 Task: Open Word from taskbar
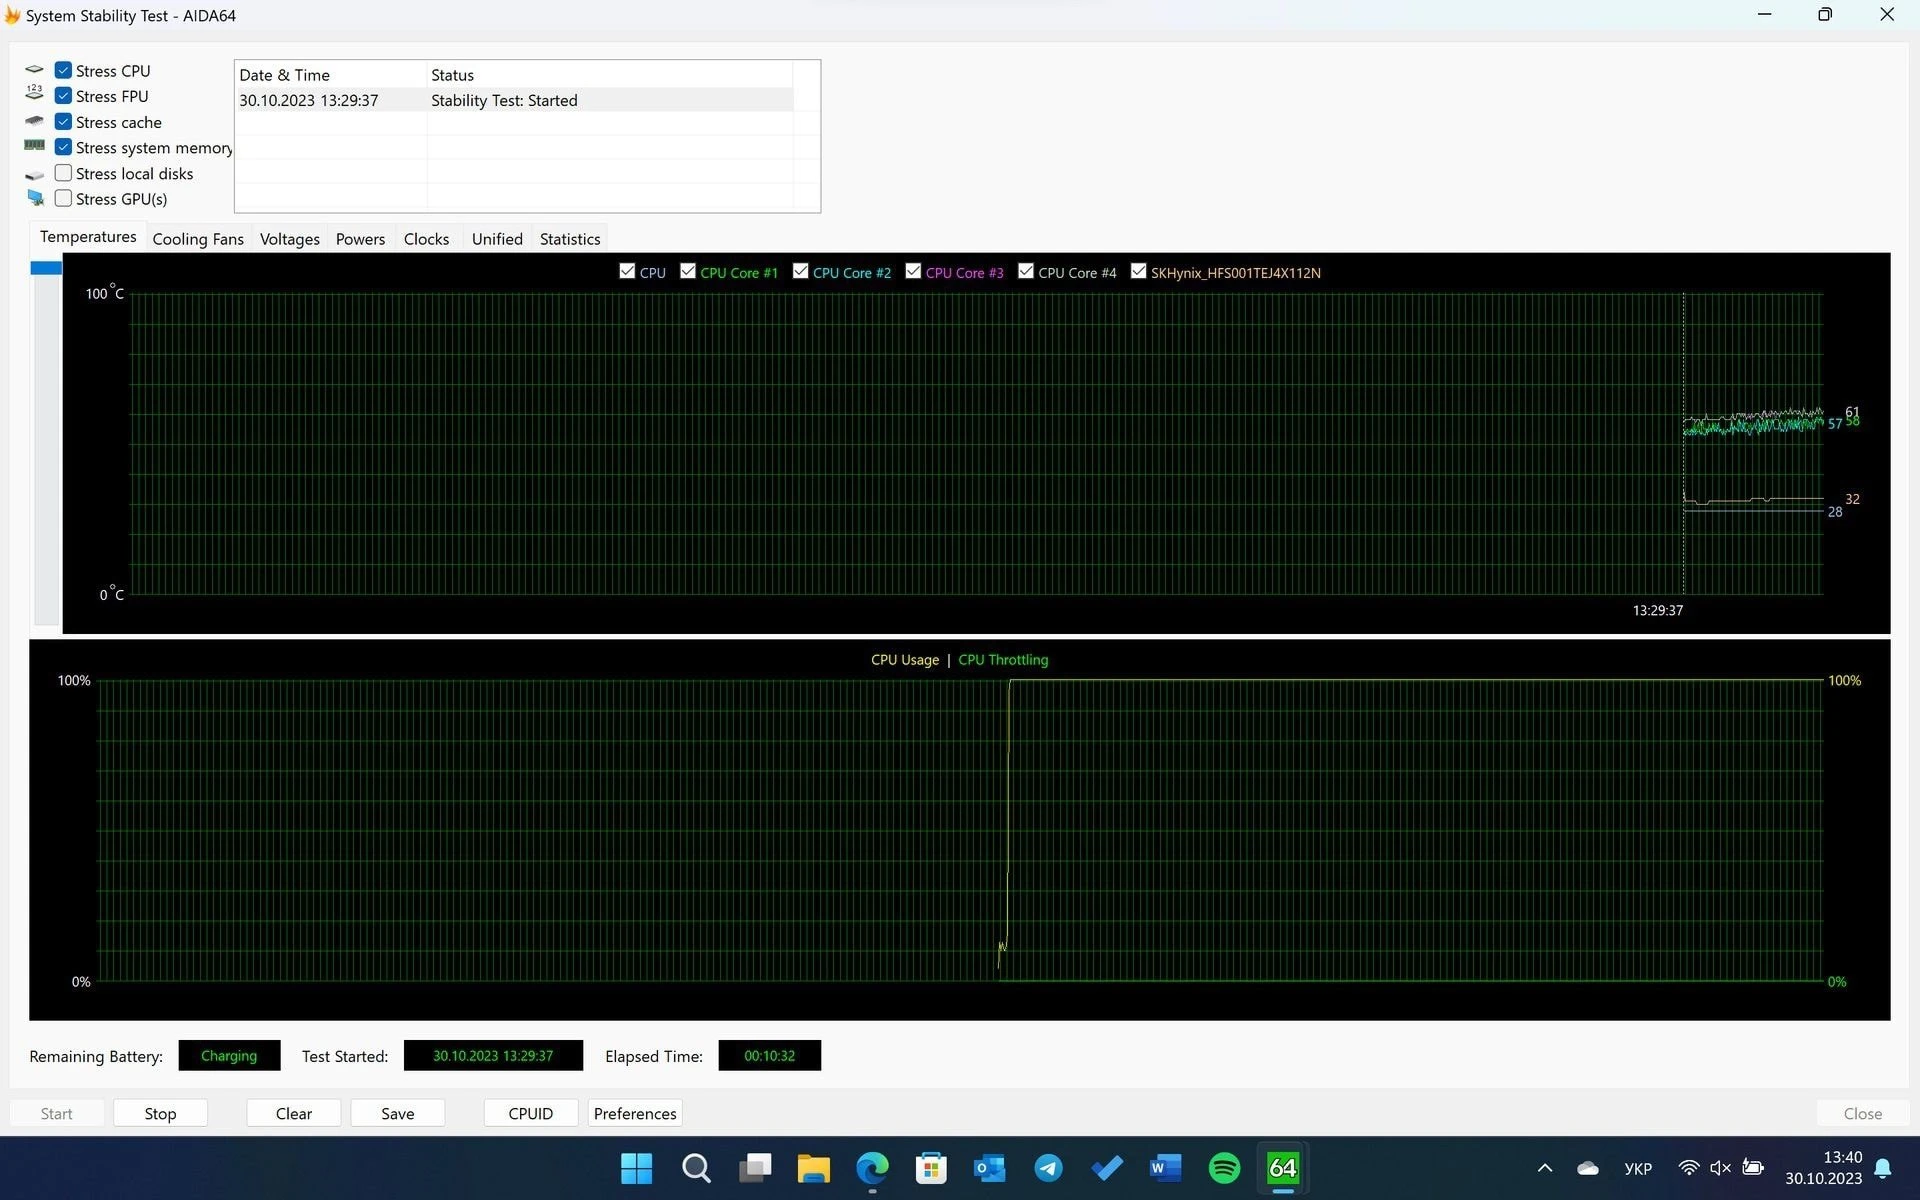click(1166, 1168)
